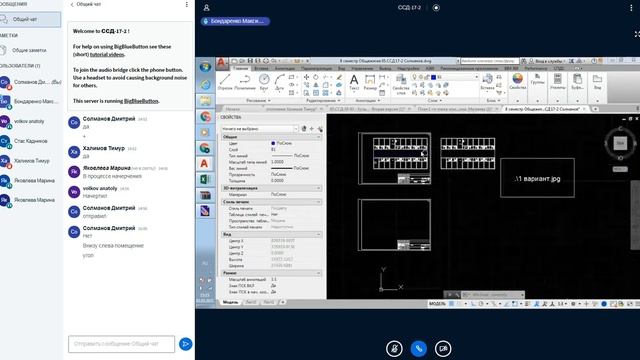Expand the Редактирование panel dropdown
The height and width of the screenshot is (360, 640).
coord(323,100)
